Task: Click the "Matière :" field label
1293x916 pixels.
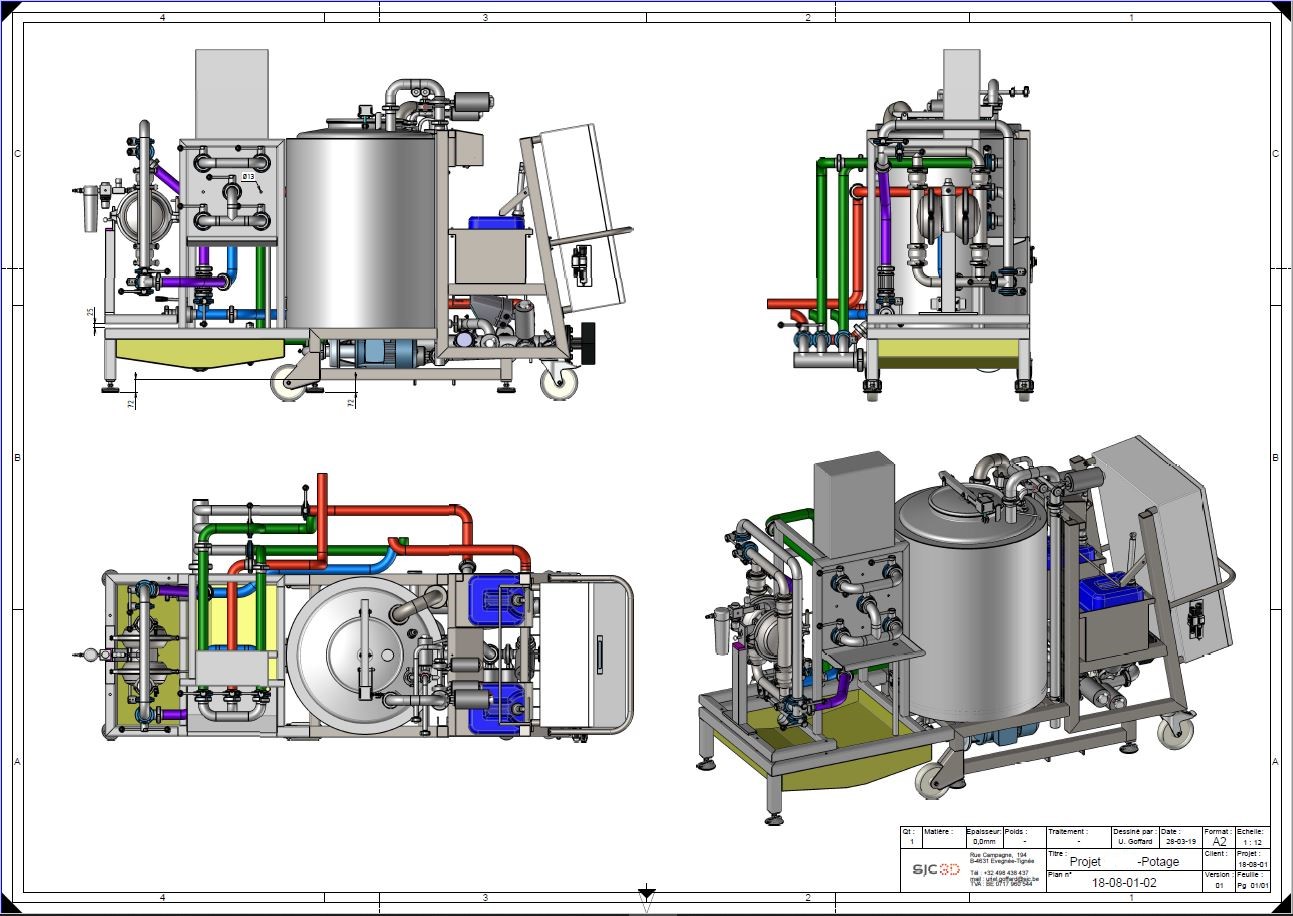Action: pos(938,832)
